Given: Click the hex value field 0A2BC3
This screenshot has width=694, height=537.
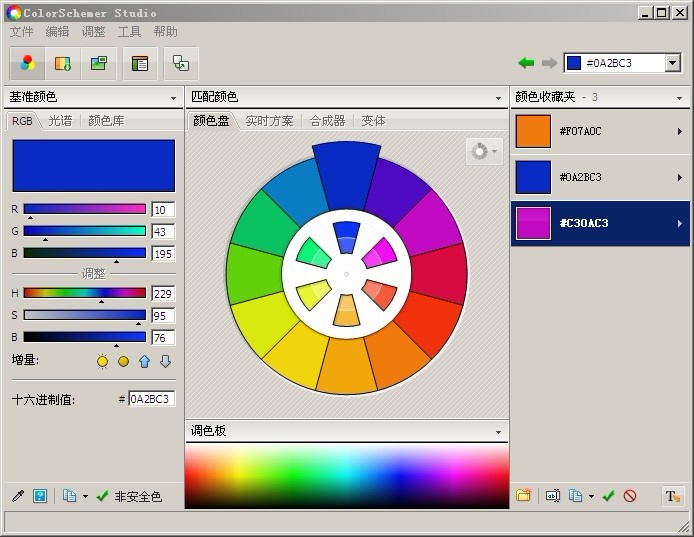Looking at the screenshot, I should tap(151, 399).
